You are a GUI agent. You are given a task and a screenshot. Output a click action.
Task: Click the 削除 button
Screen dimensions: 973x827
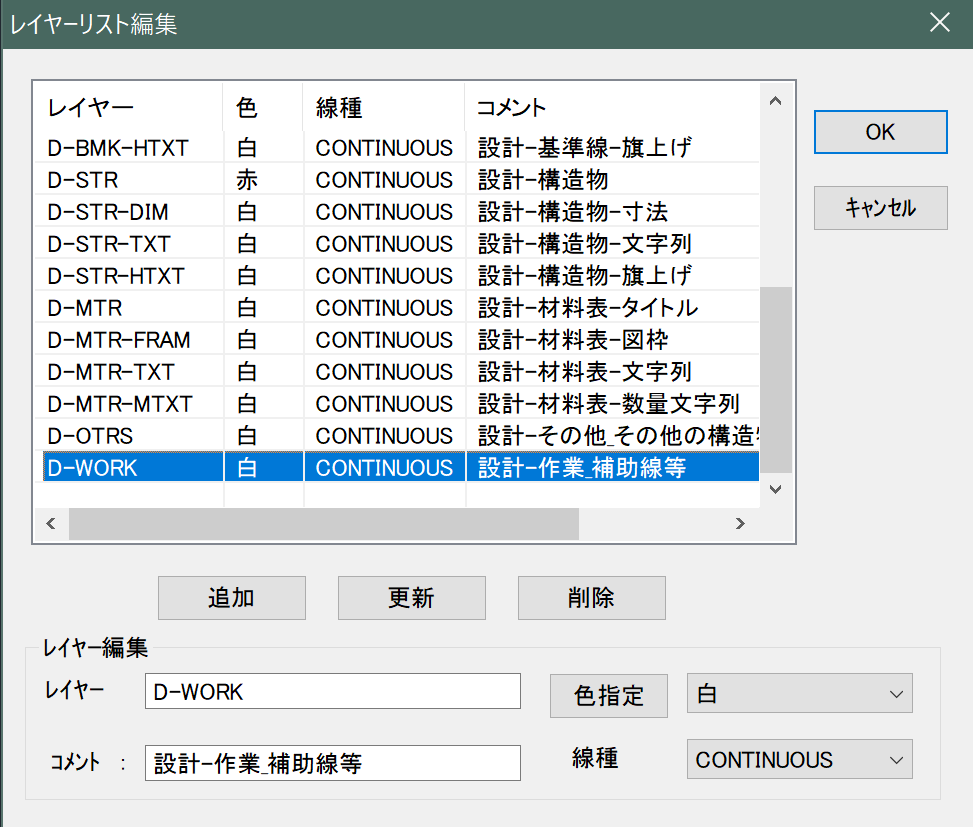tap(591, 598)
